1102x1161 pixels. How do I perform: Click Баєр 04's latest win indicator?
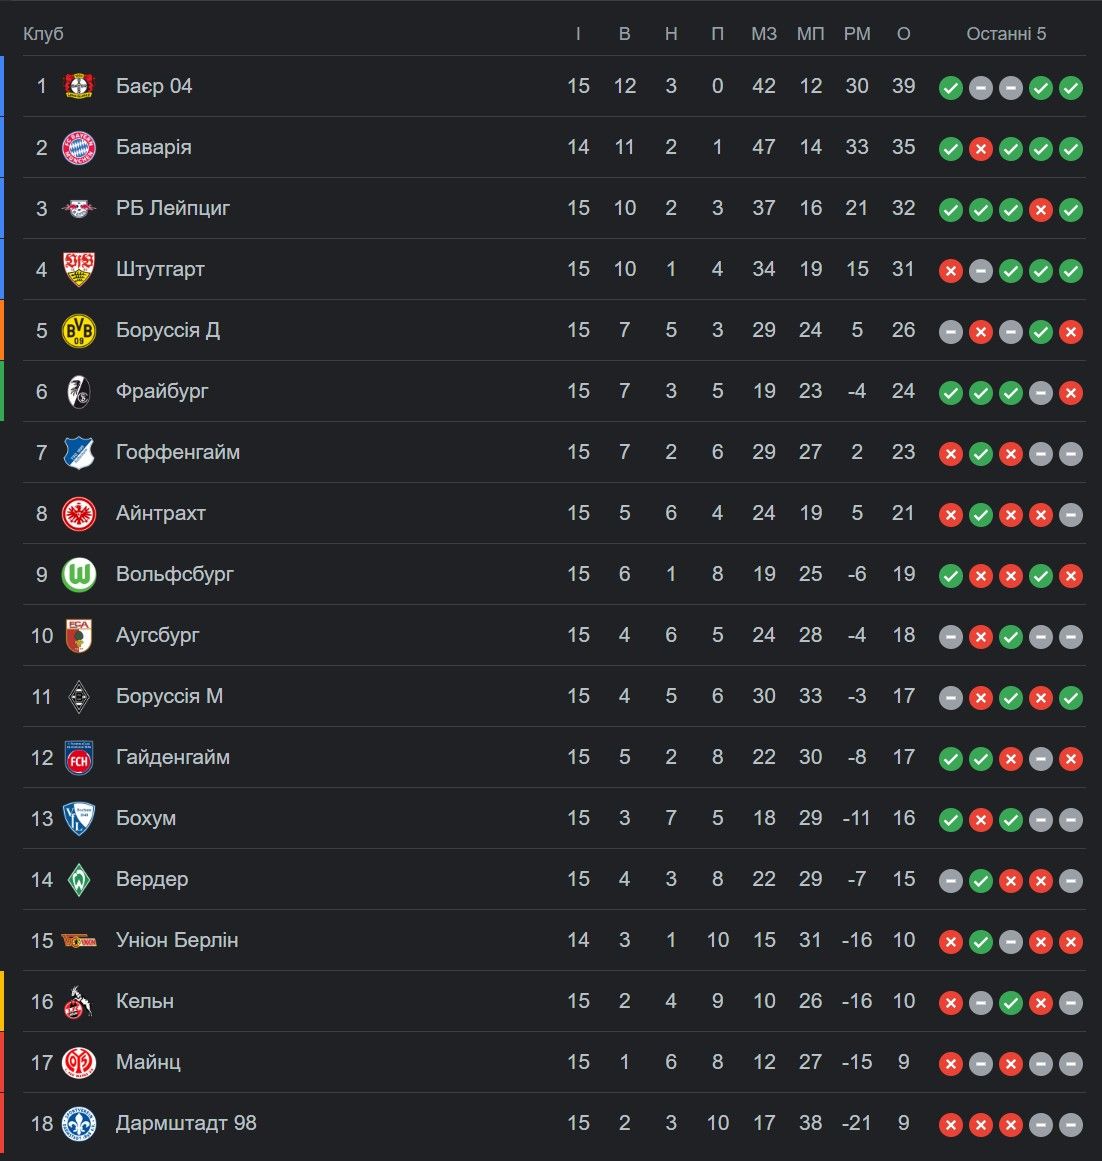click(1071, 87)
